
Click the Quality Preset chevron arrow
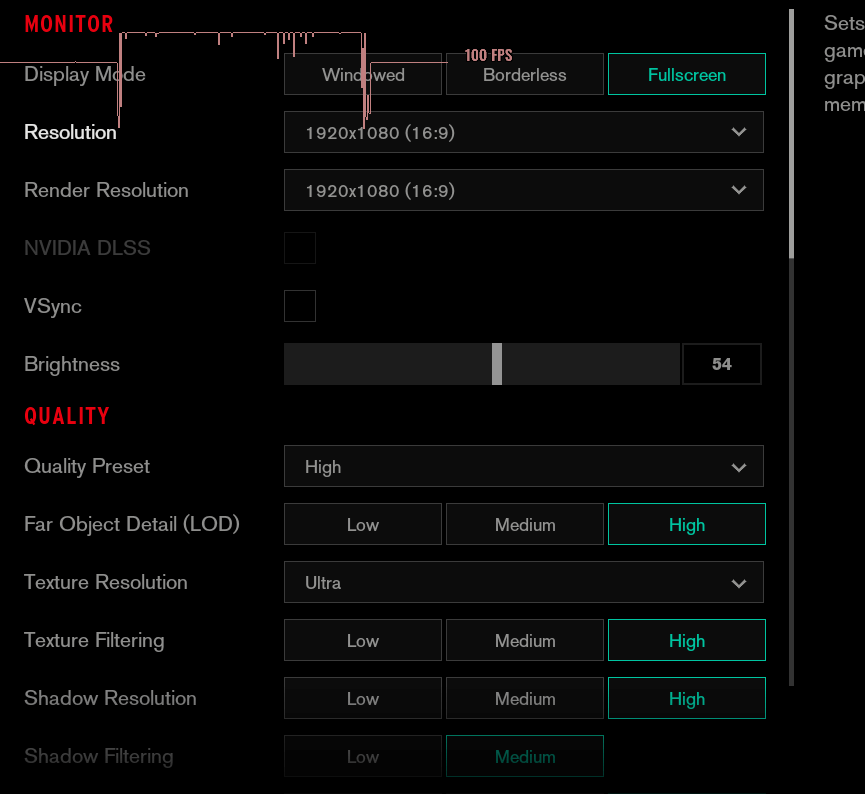pos(739,467)
